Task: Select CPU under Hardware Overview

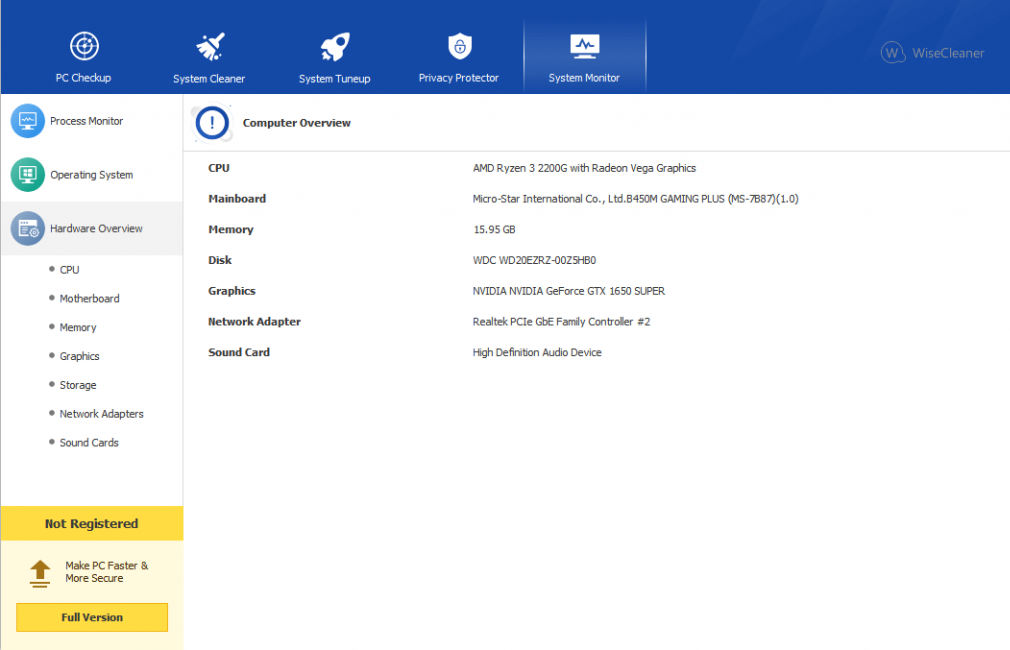Action: 70,270
